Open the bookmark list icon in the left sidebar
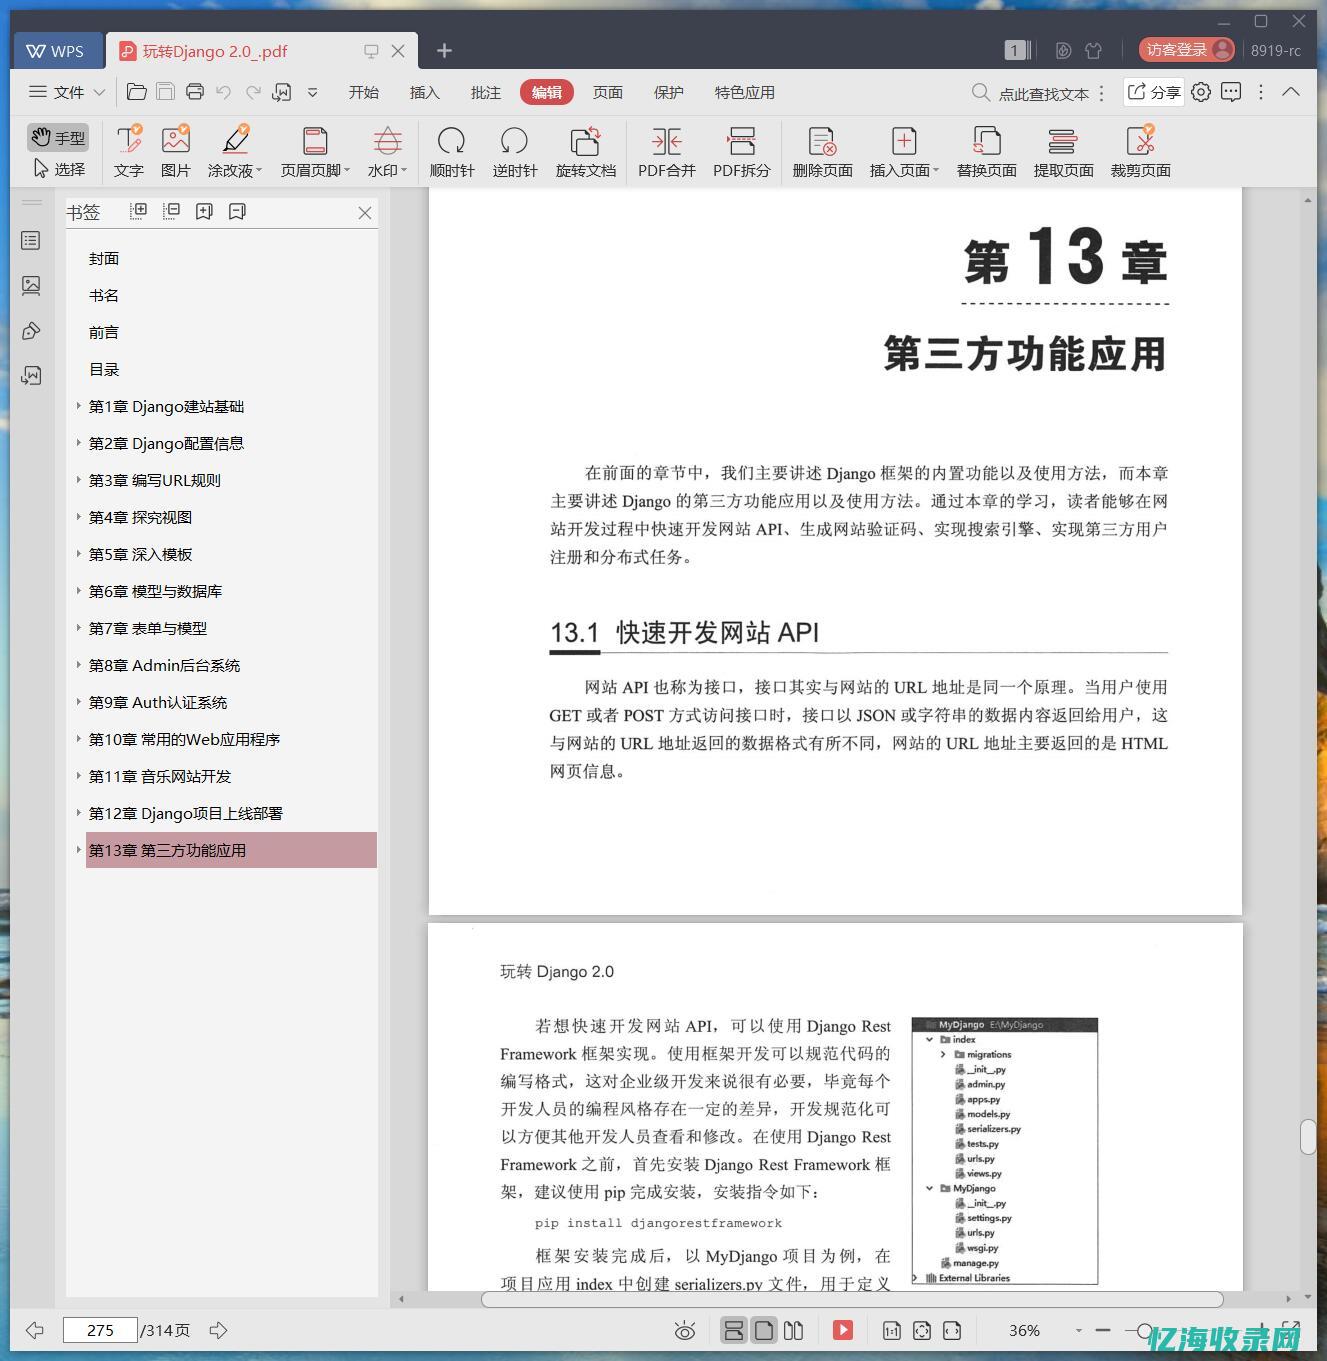The width and height of the screenshot is (1327, 1361). pyautogui.click(x=31, y=241)
